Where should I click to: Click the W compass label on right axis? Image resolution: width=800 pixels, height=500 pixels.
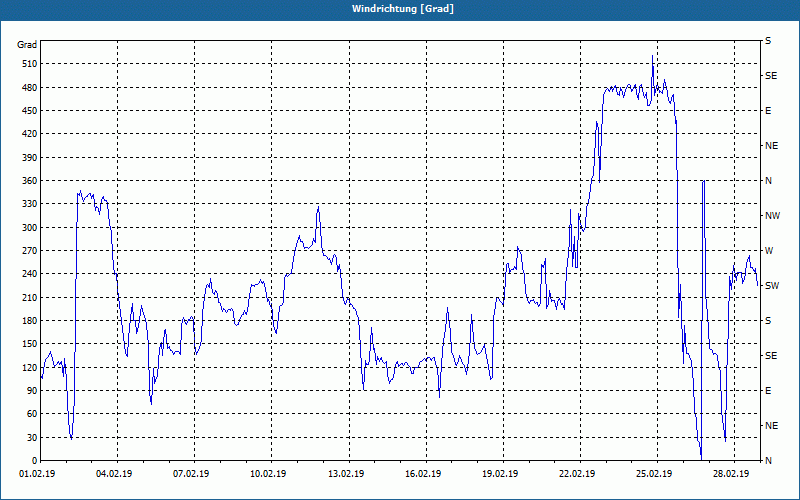click(x=769, y=251)
